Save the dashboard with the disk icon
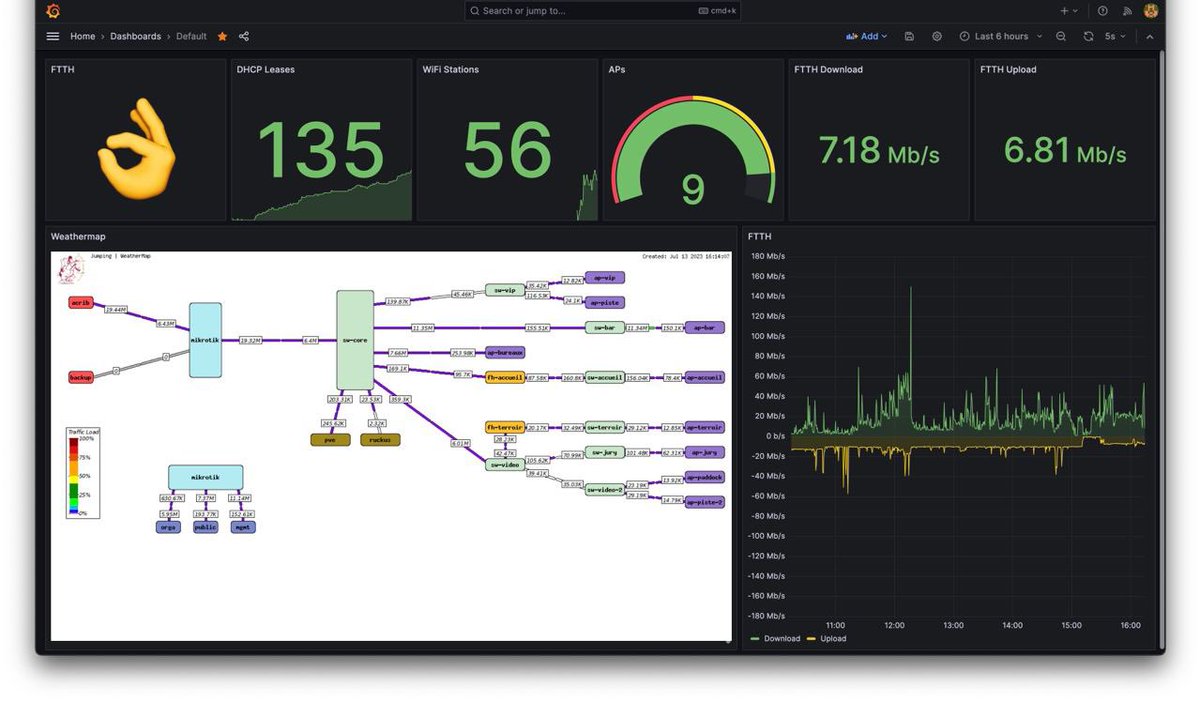The height and width of the screenshot is (701, 1200). pyautogui.click(x=909, y=36)
